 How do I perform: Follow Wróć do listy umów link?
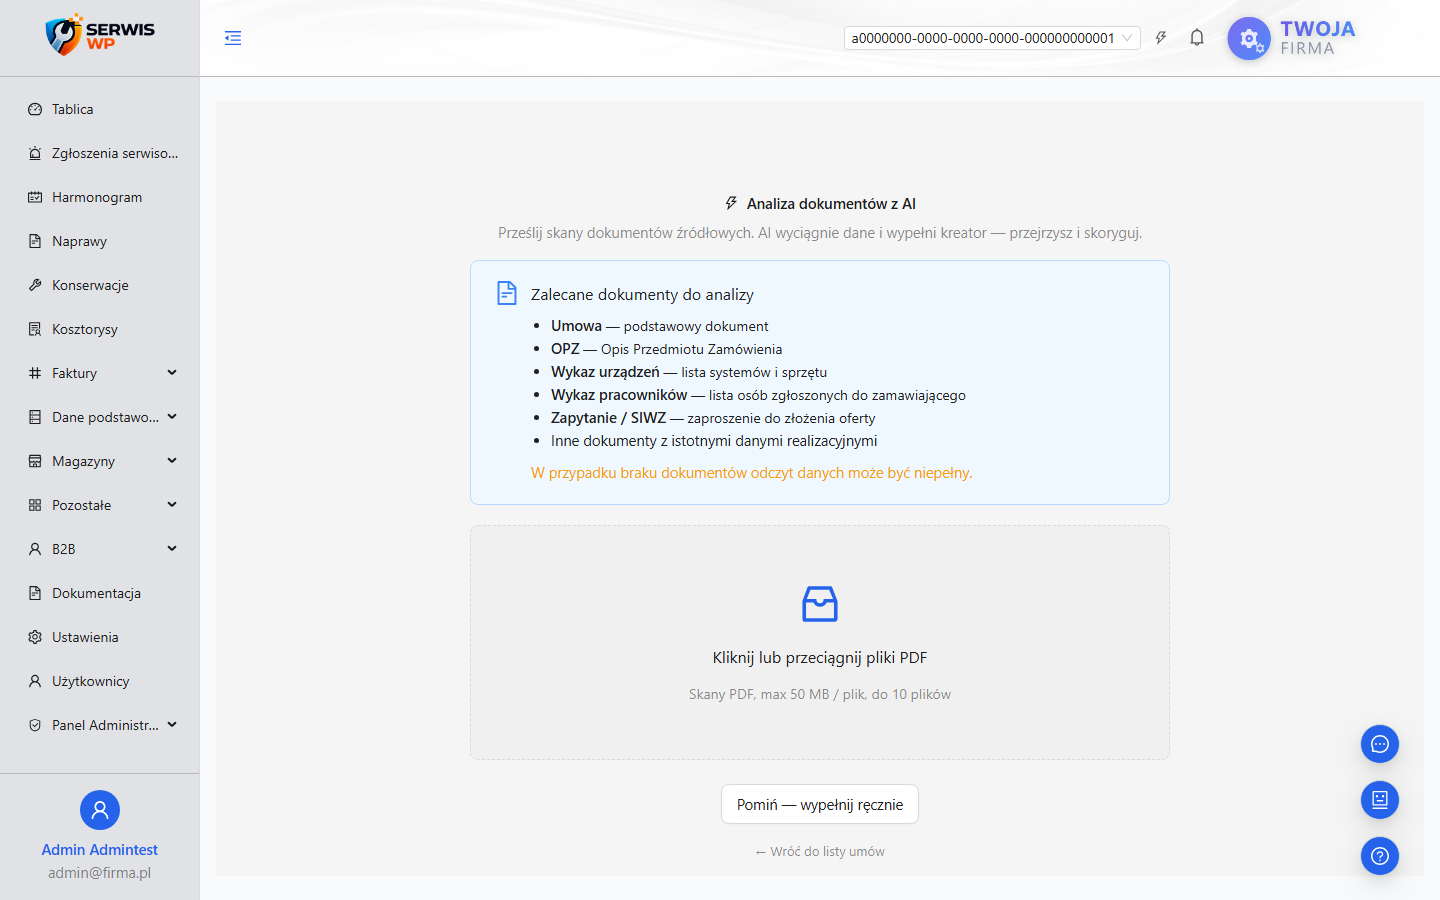tap(820, 852)
